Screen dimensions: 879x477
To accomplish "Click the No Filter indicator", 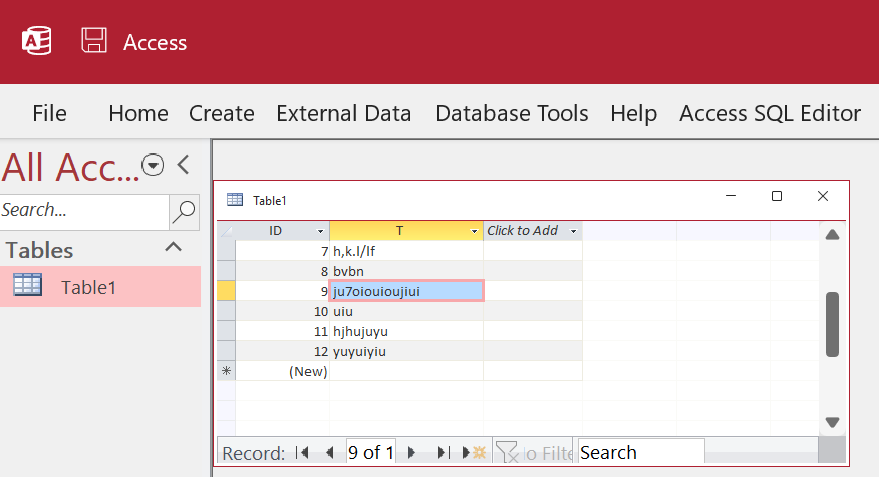I will pos(533,452).
